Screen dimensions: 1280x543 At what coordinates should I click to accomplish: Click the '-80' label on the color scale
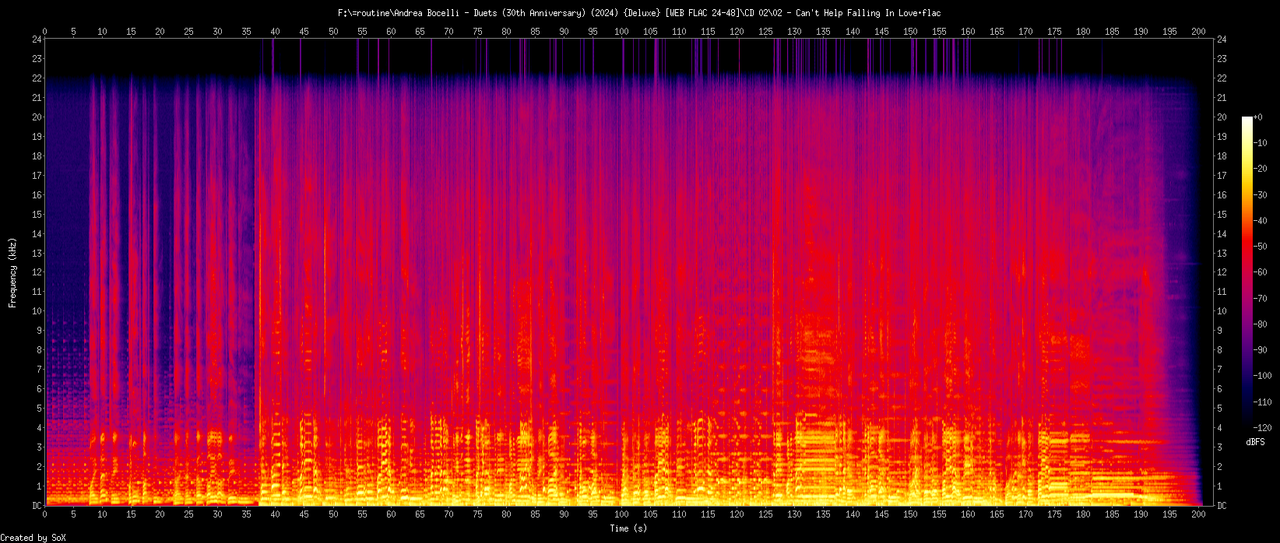1260,324
